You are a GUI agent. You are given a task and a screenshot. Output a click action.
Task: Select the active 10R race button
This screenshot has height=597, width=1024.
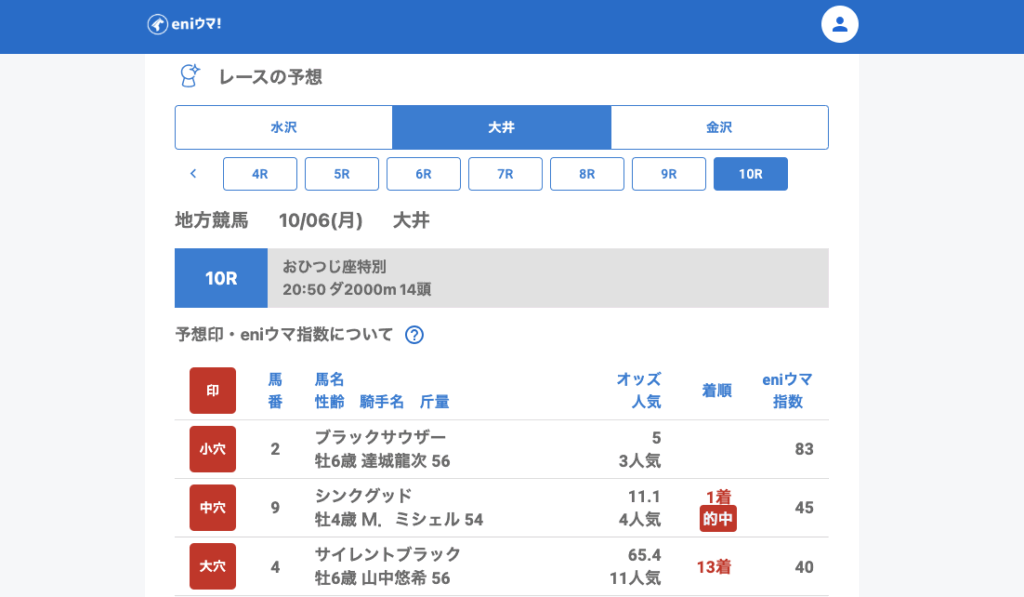click(x=750, y=174)
